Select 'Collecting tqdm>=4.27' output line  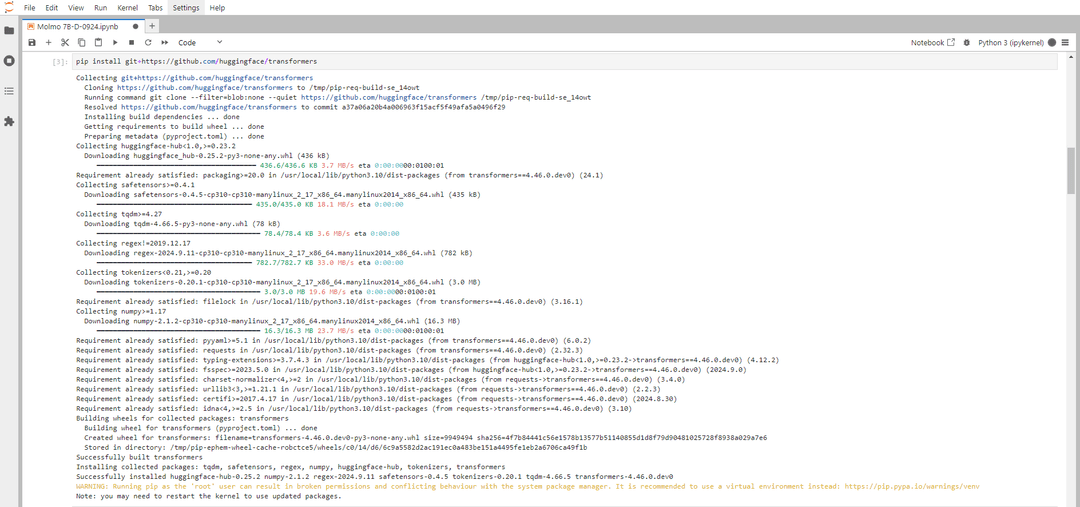pyautogui.click(x=121, y=214)
